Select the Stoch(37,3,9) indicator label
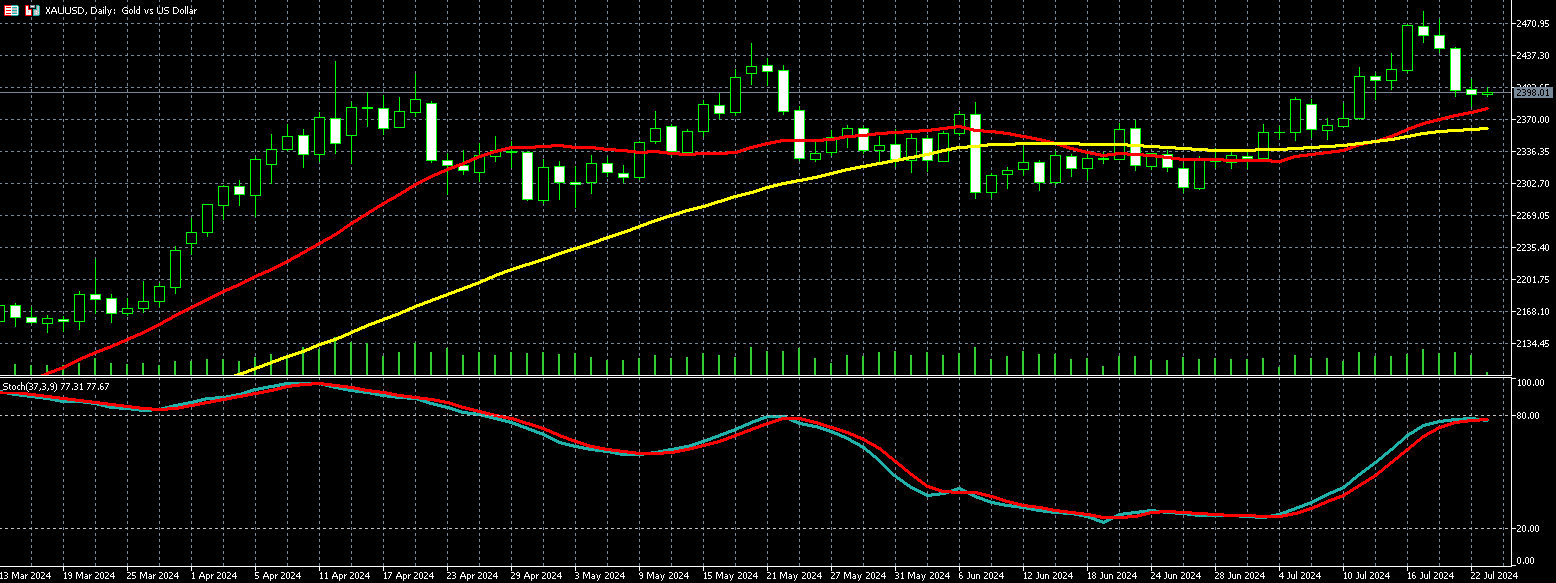The width and height of the screenshot is (1556, 583). coord(55,386)
